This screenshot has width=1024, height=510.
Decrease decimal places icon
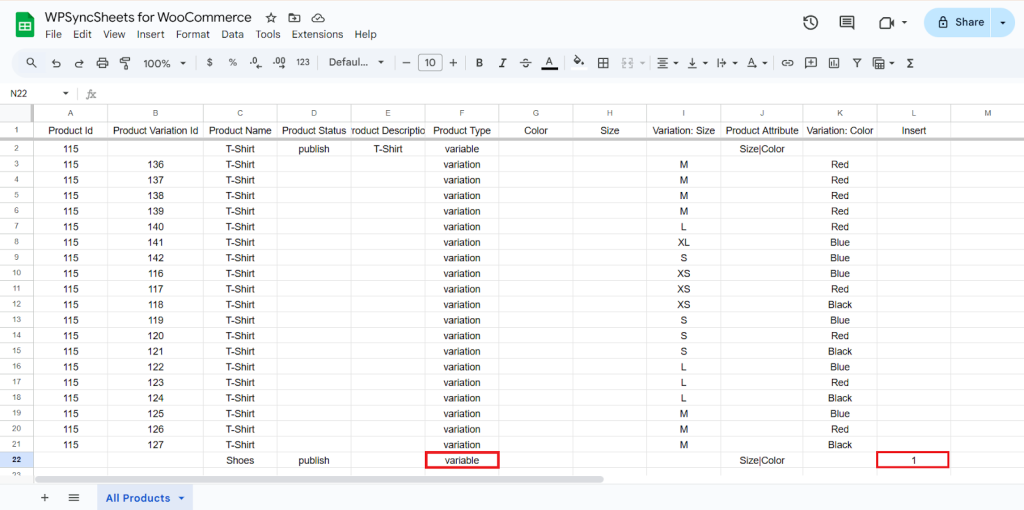255,63
